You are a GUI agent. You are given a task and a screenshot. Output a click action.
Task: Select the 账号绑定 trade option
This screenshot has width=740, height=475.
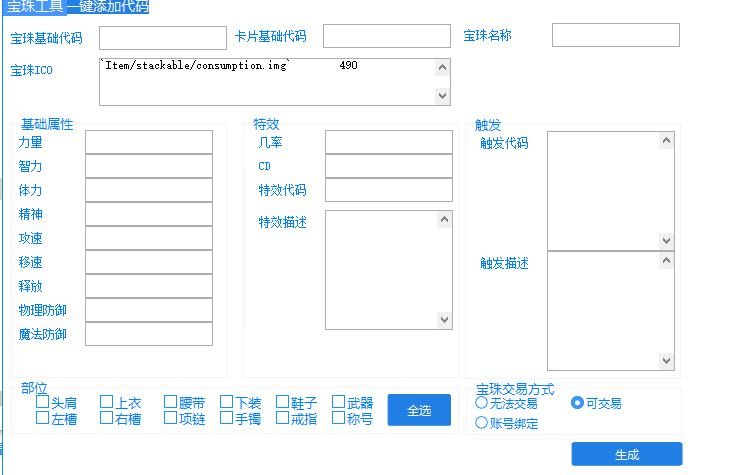(x=482, y=423)
